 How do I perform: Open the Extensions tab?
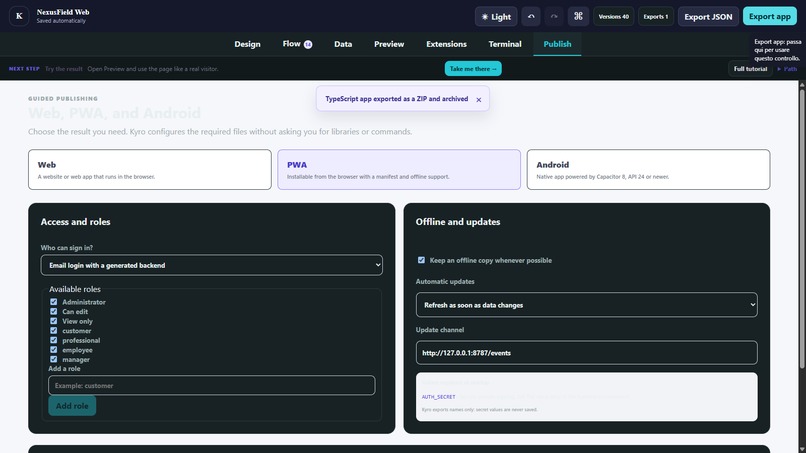[x=446, y=44]
